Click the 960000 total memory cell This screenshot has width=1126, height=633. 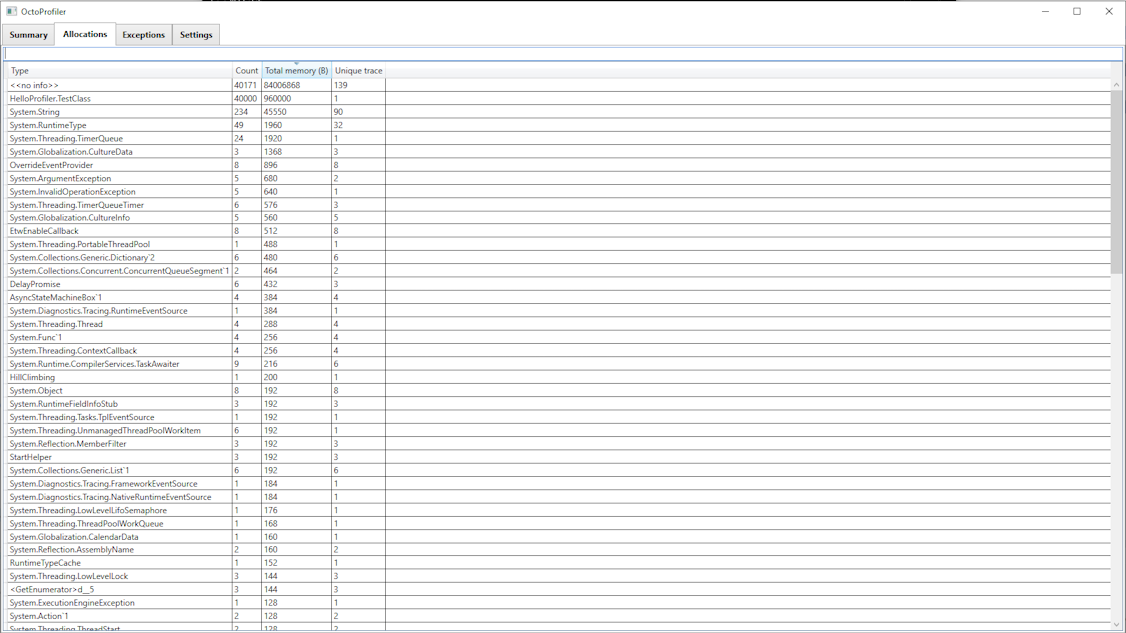(297, 98)
